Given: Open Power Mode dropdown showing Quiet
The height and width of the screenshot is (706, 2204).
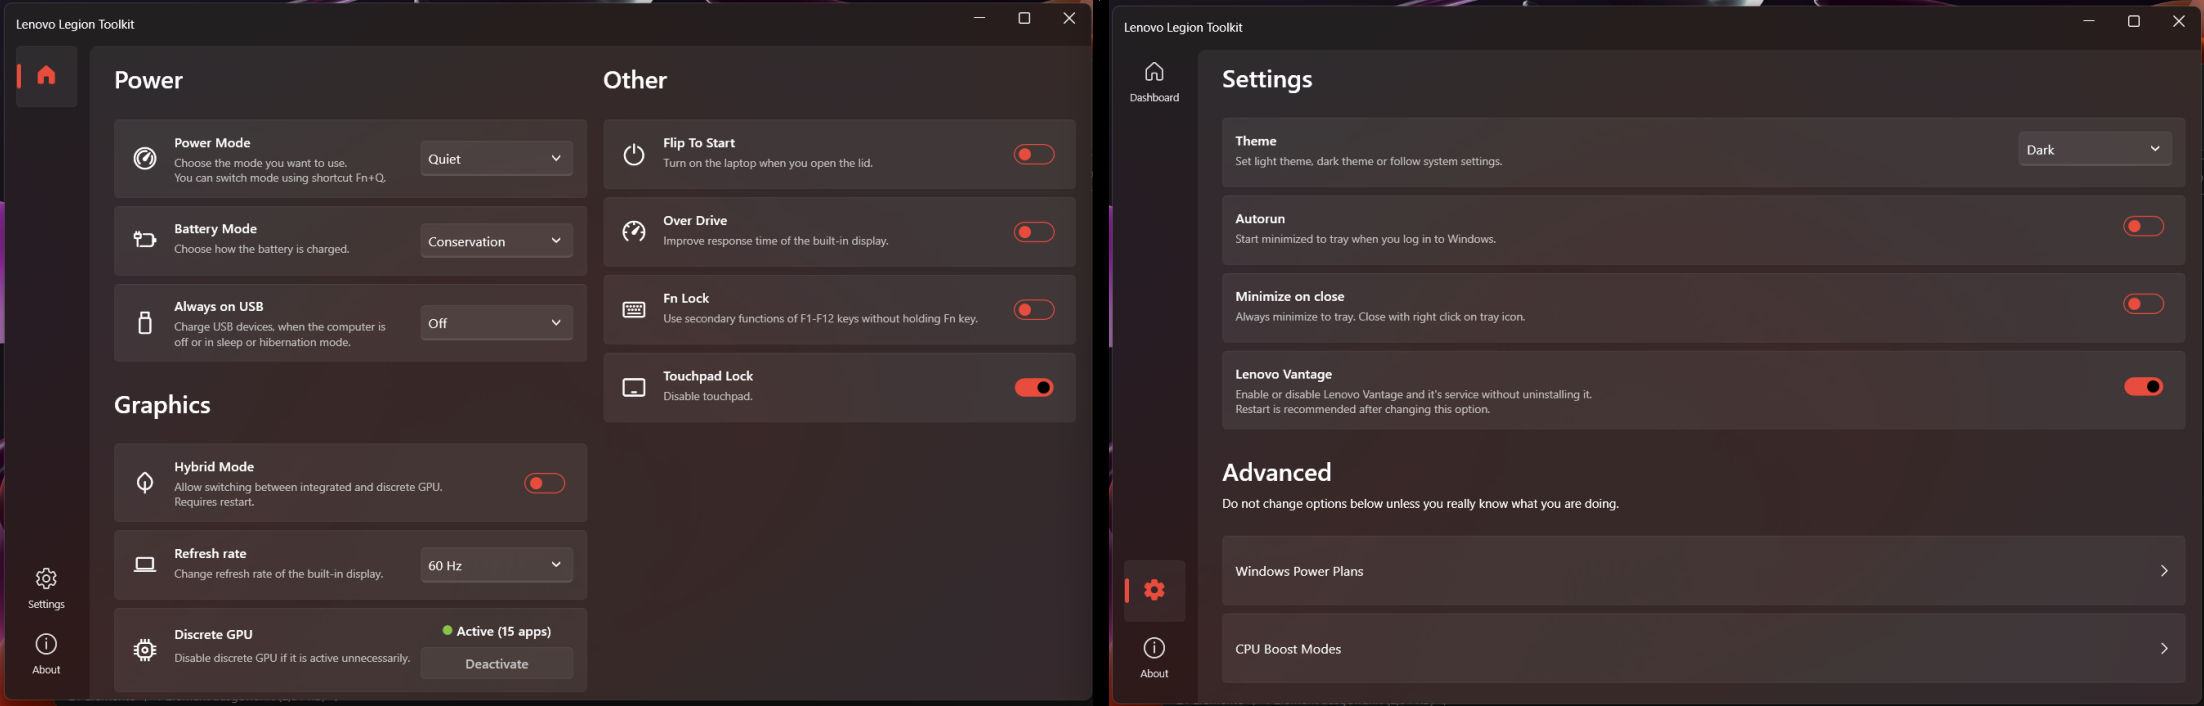Looking at the screenshot, I should click(x=496, y=159).
